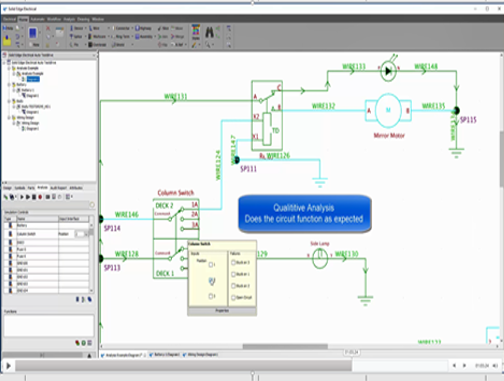
Task: Click the Battery Diagram tab below canvas
Action: (165, 355)
